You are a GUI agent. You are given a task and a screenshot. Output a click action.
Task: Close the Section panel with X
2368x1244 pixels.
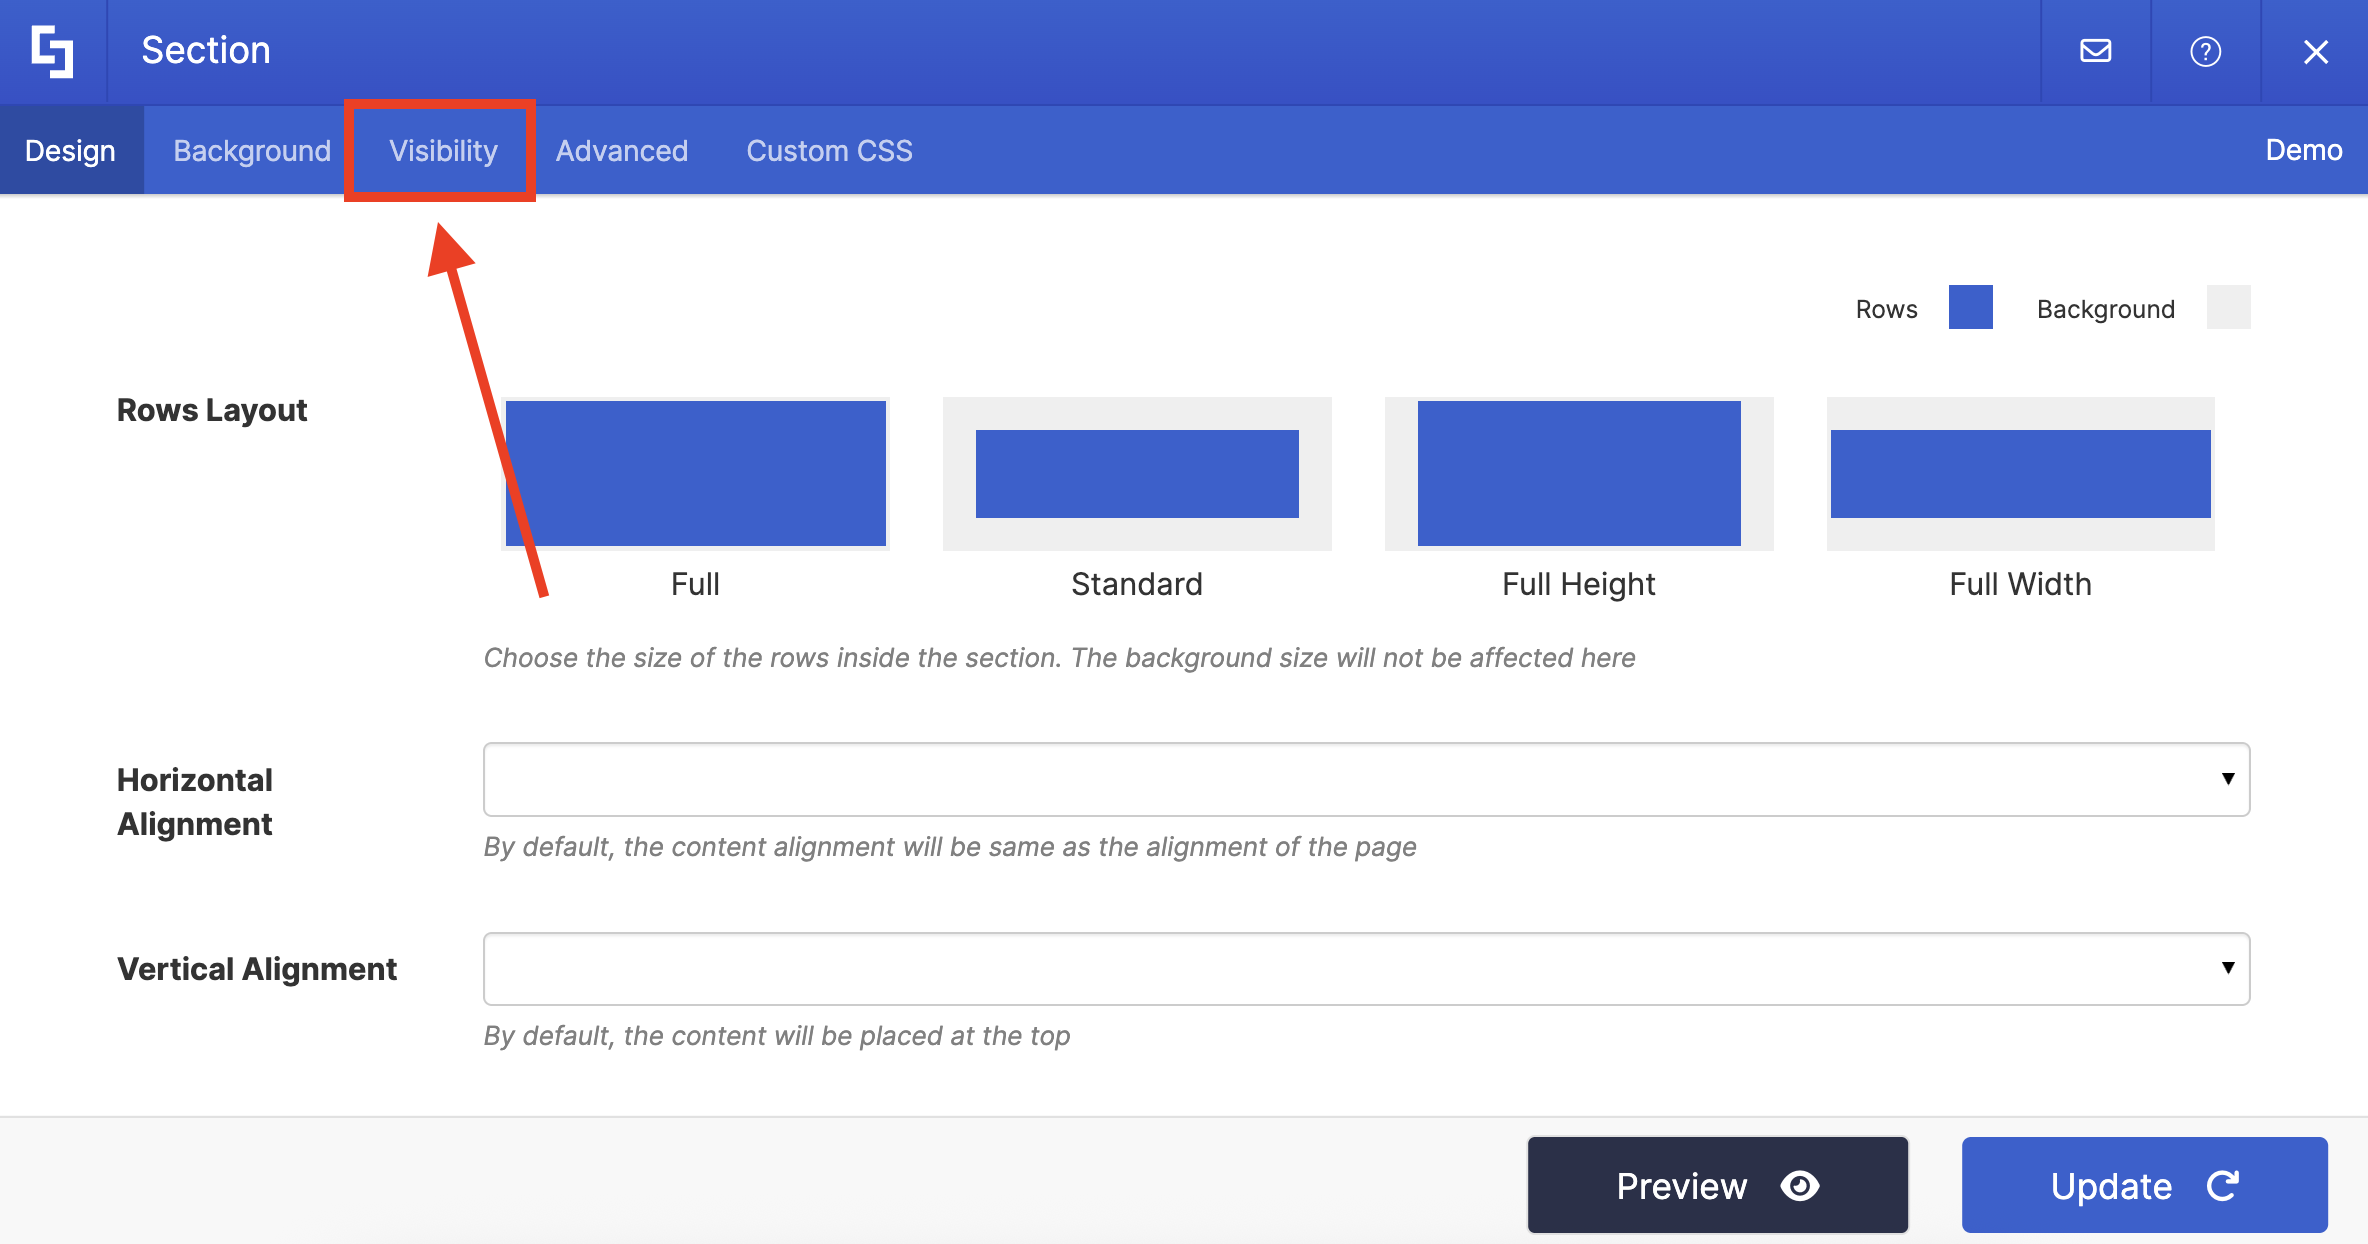[2315, 52]
